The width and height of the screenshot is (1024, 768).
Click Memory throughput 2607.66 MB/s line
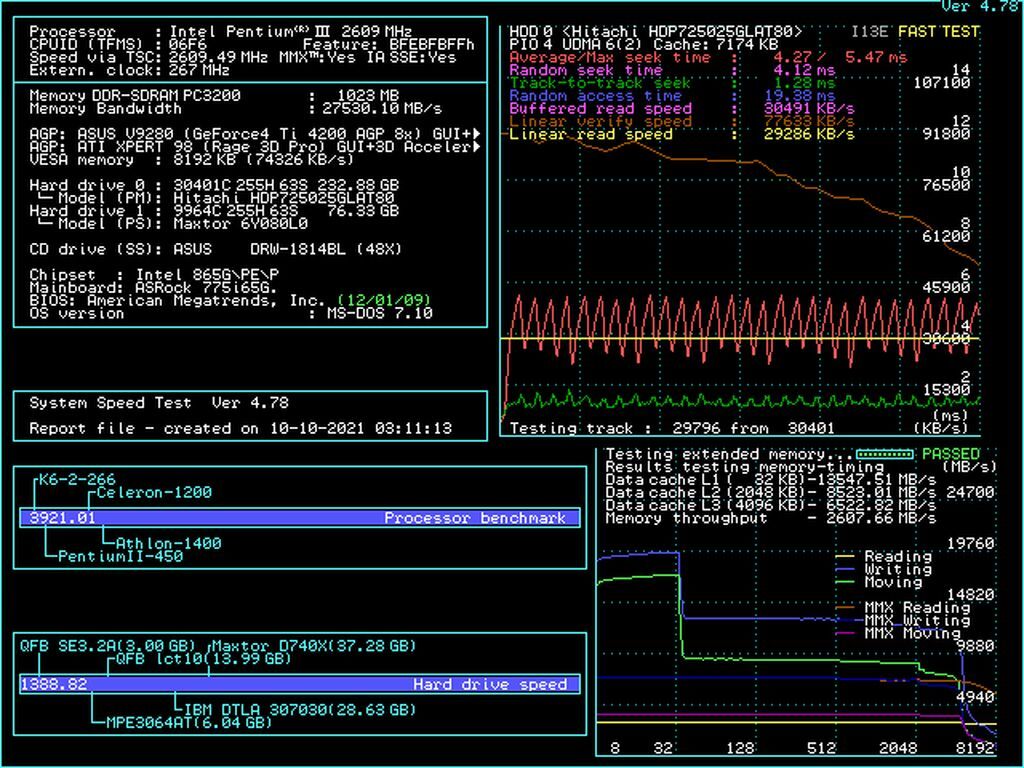pos(771,518)
